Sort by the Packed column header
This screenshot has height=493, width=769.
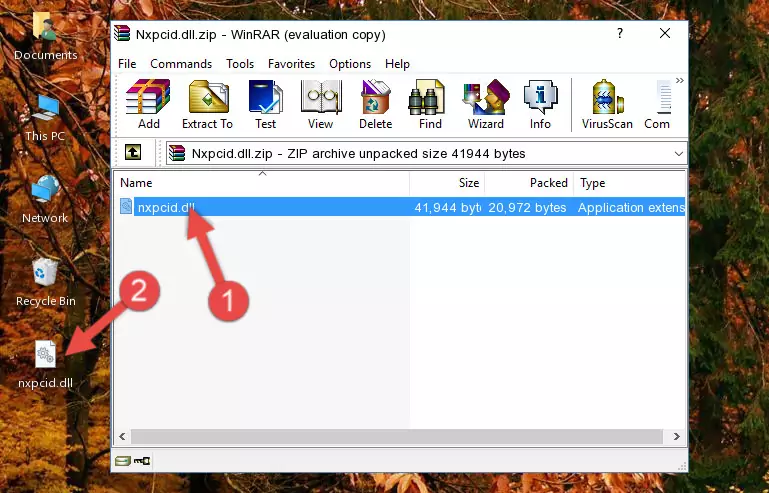click(x=529, y=183)
